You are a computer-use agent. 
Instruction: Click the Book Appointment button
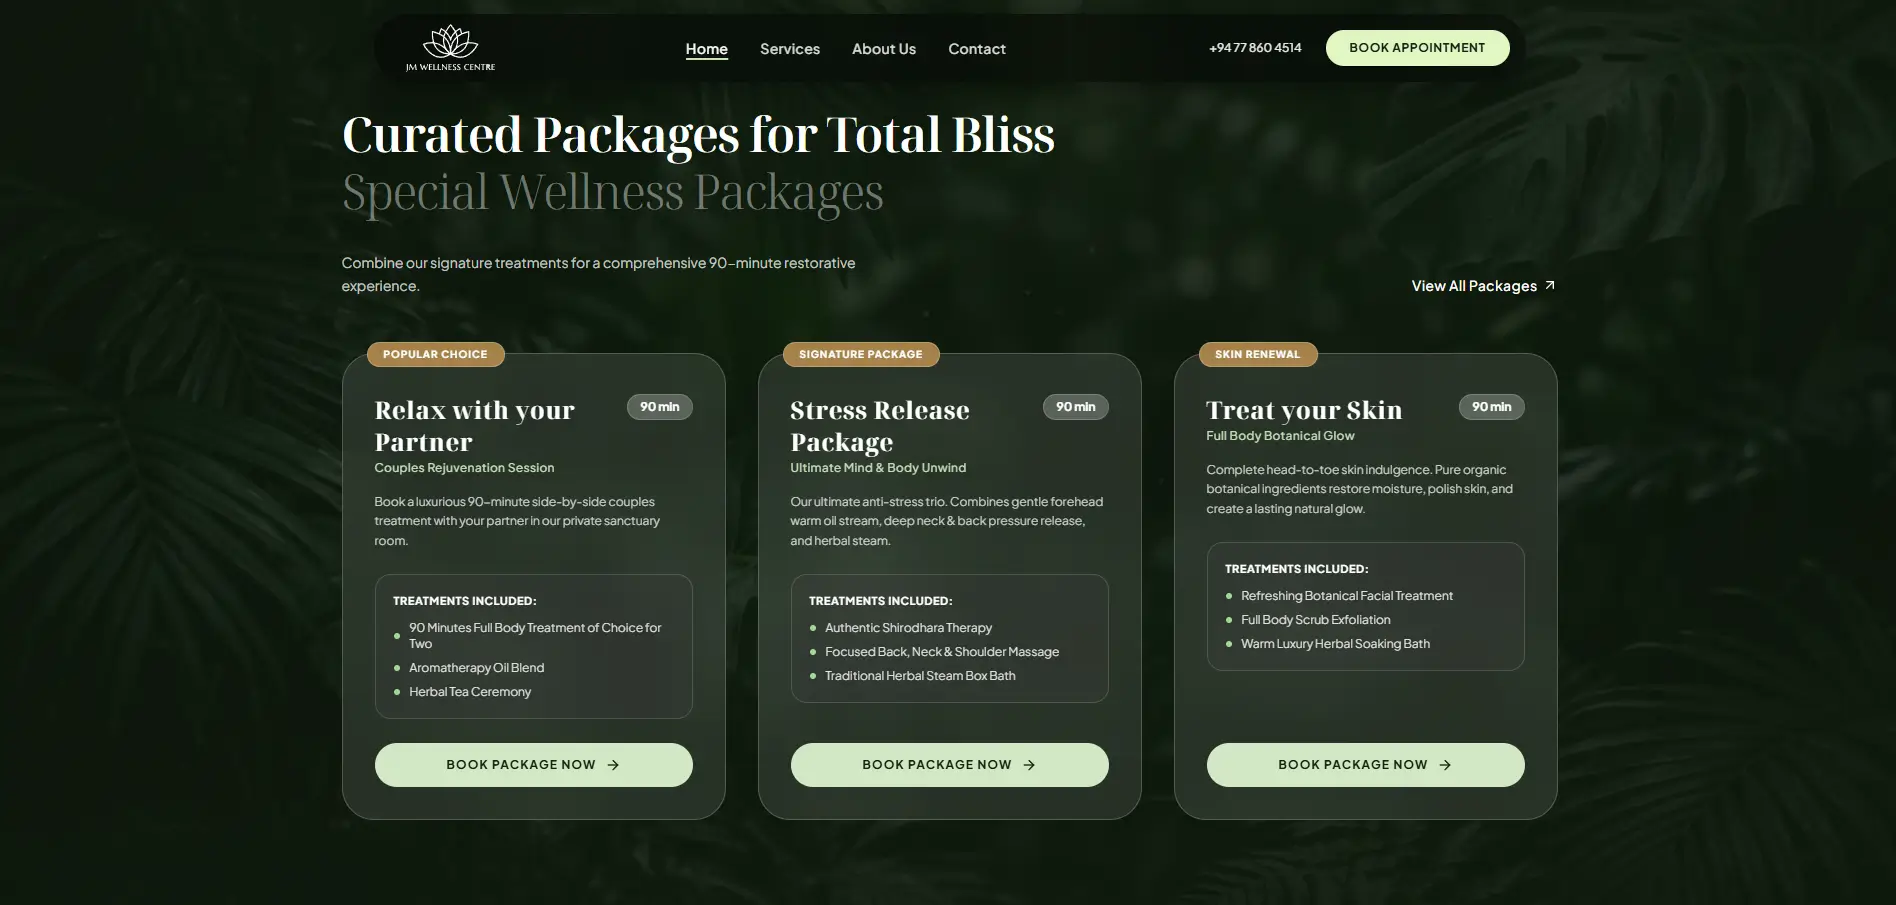point(1417,48)
